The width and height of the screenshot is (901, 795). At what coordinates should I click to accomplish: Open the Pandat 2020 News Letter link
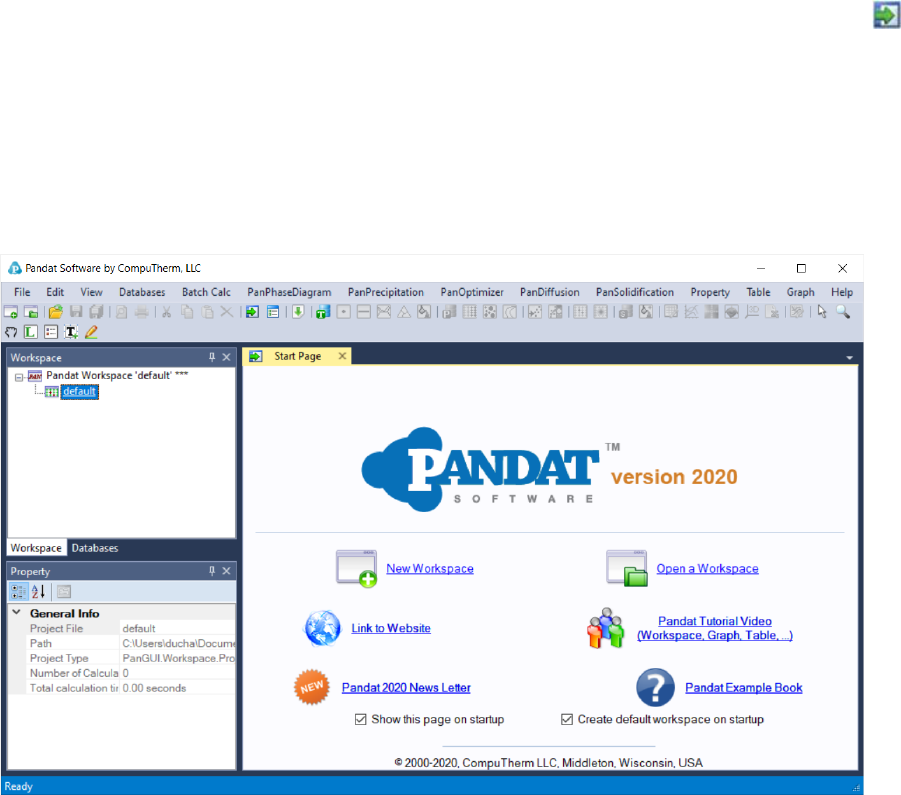pyautogui.click(x=406, y=688)
